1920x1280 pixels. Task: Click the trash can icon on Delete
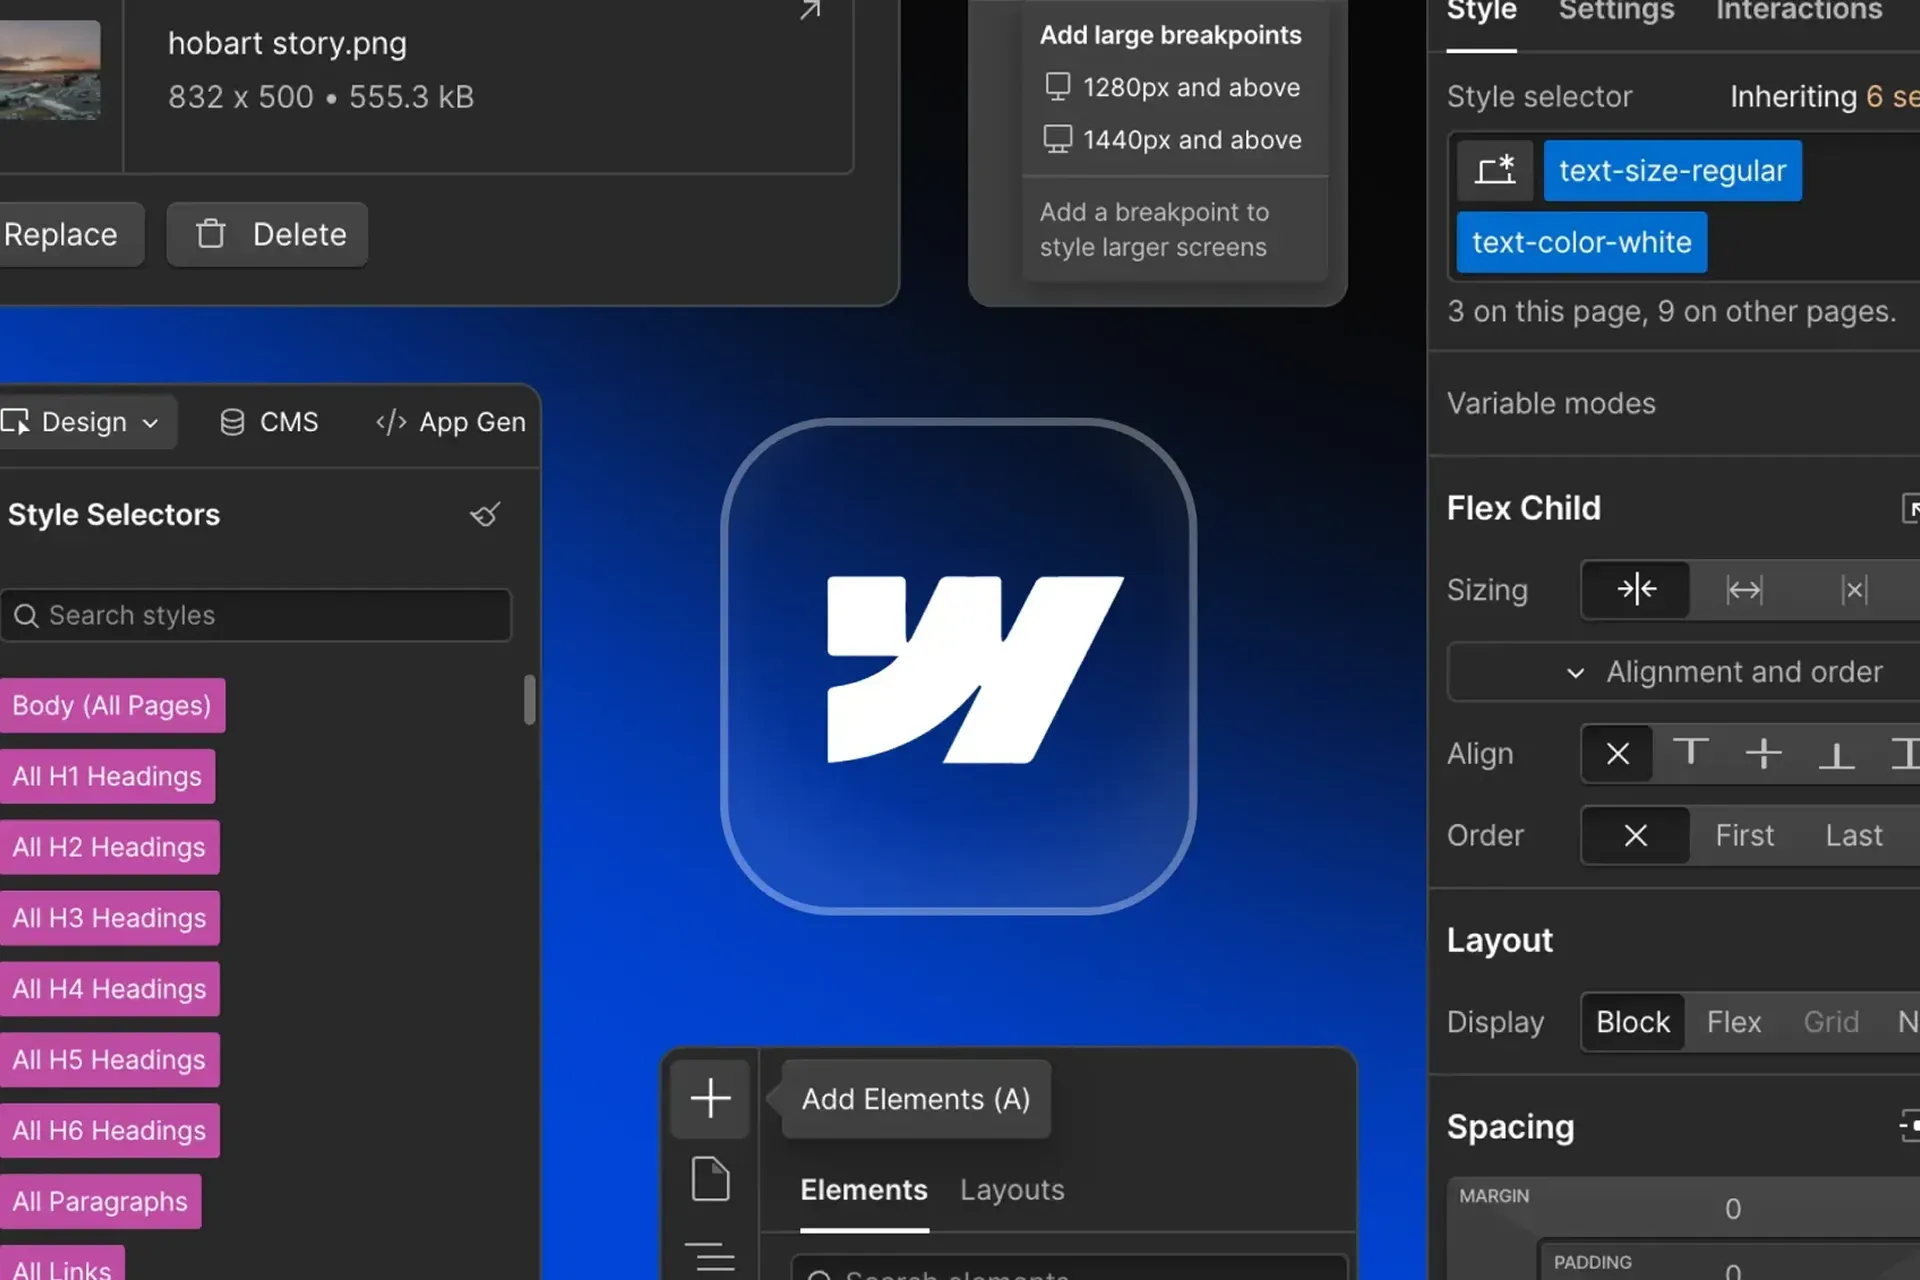(211, 234)
